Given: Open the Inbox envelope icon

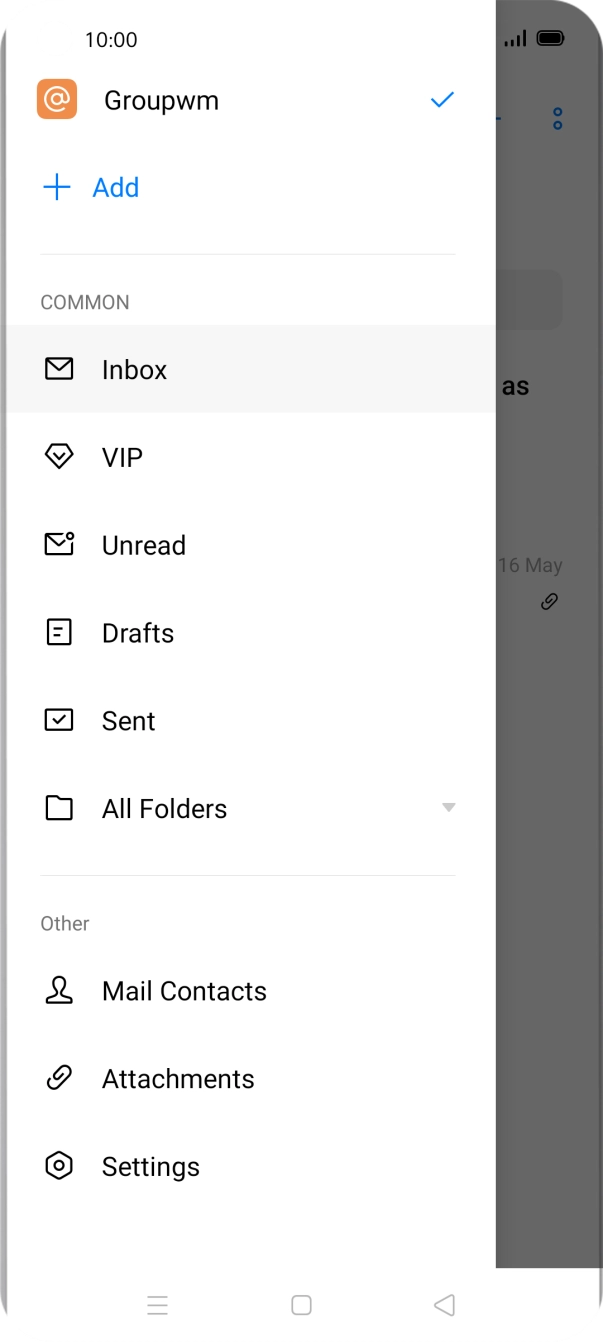Looking at the screenshot, I should (x=59, y=369).
